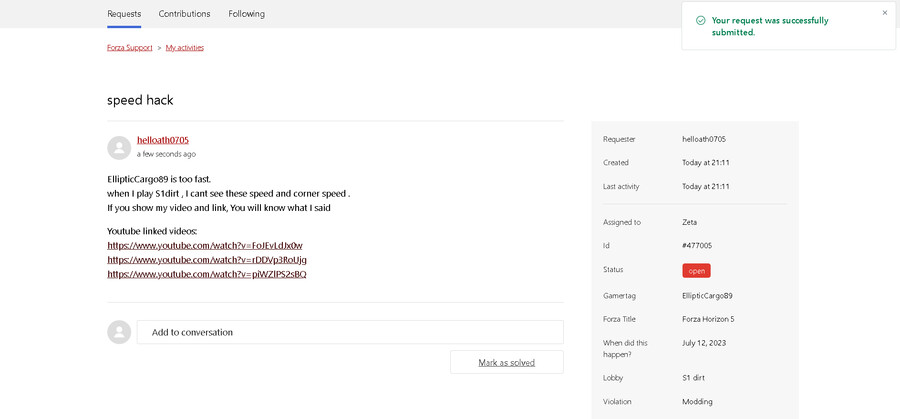Click the Add to conversation field
Viewport: 900px width, 419px height.
(x=350, y=332)
